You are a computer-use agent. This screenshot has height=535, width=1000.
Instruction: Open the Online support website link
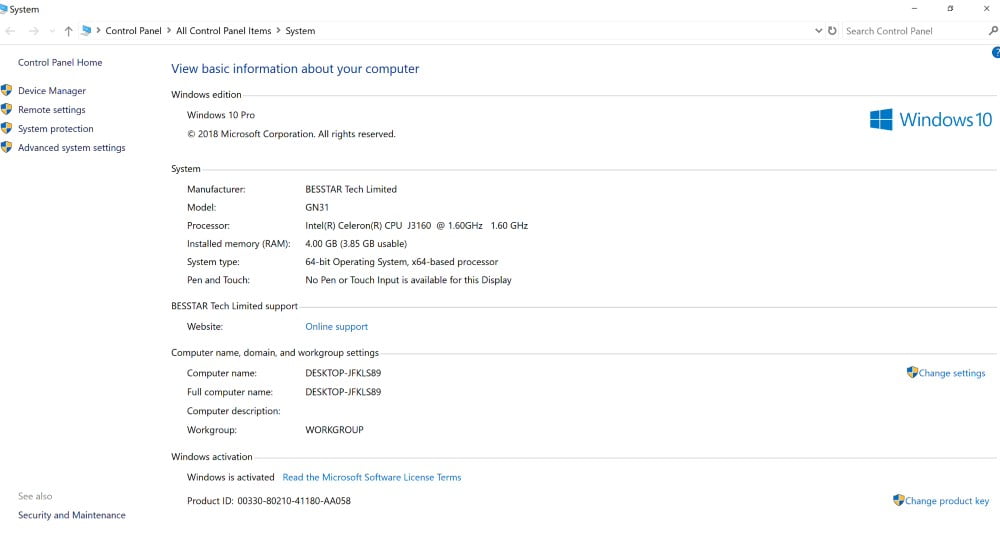tap(336, 326)
